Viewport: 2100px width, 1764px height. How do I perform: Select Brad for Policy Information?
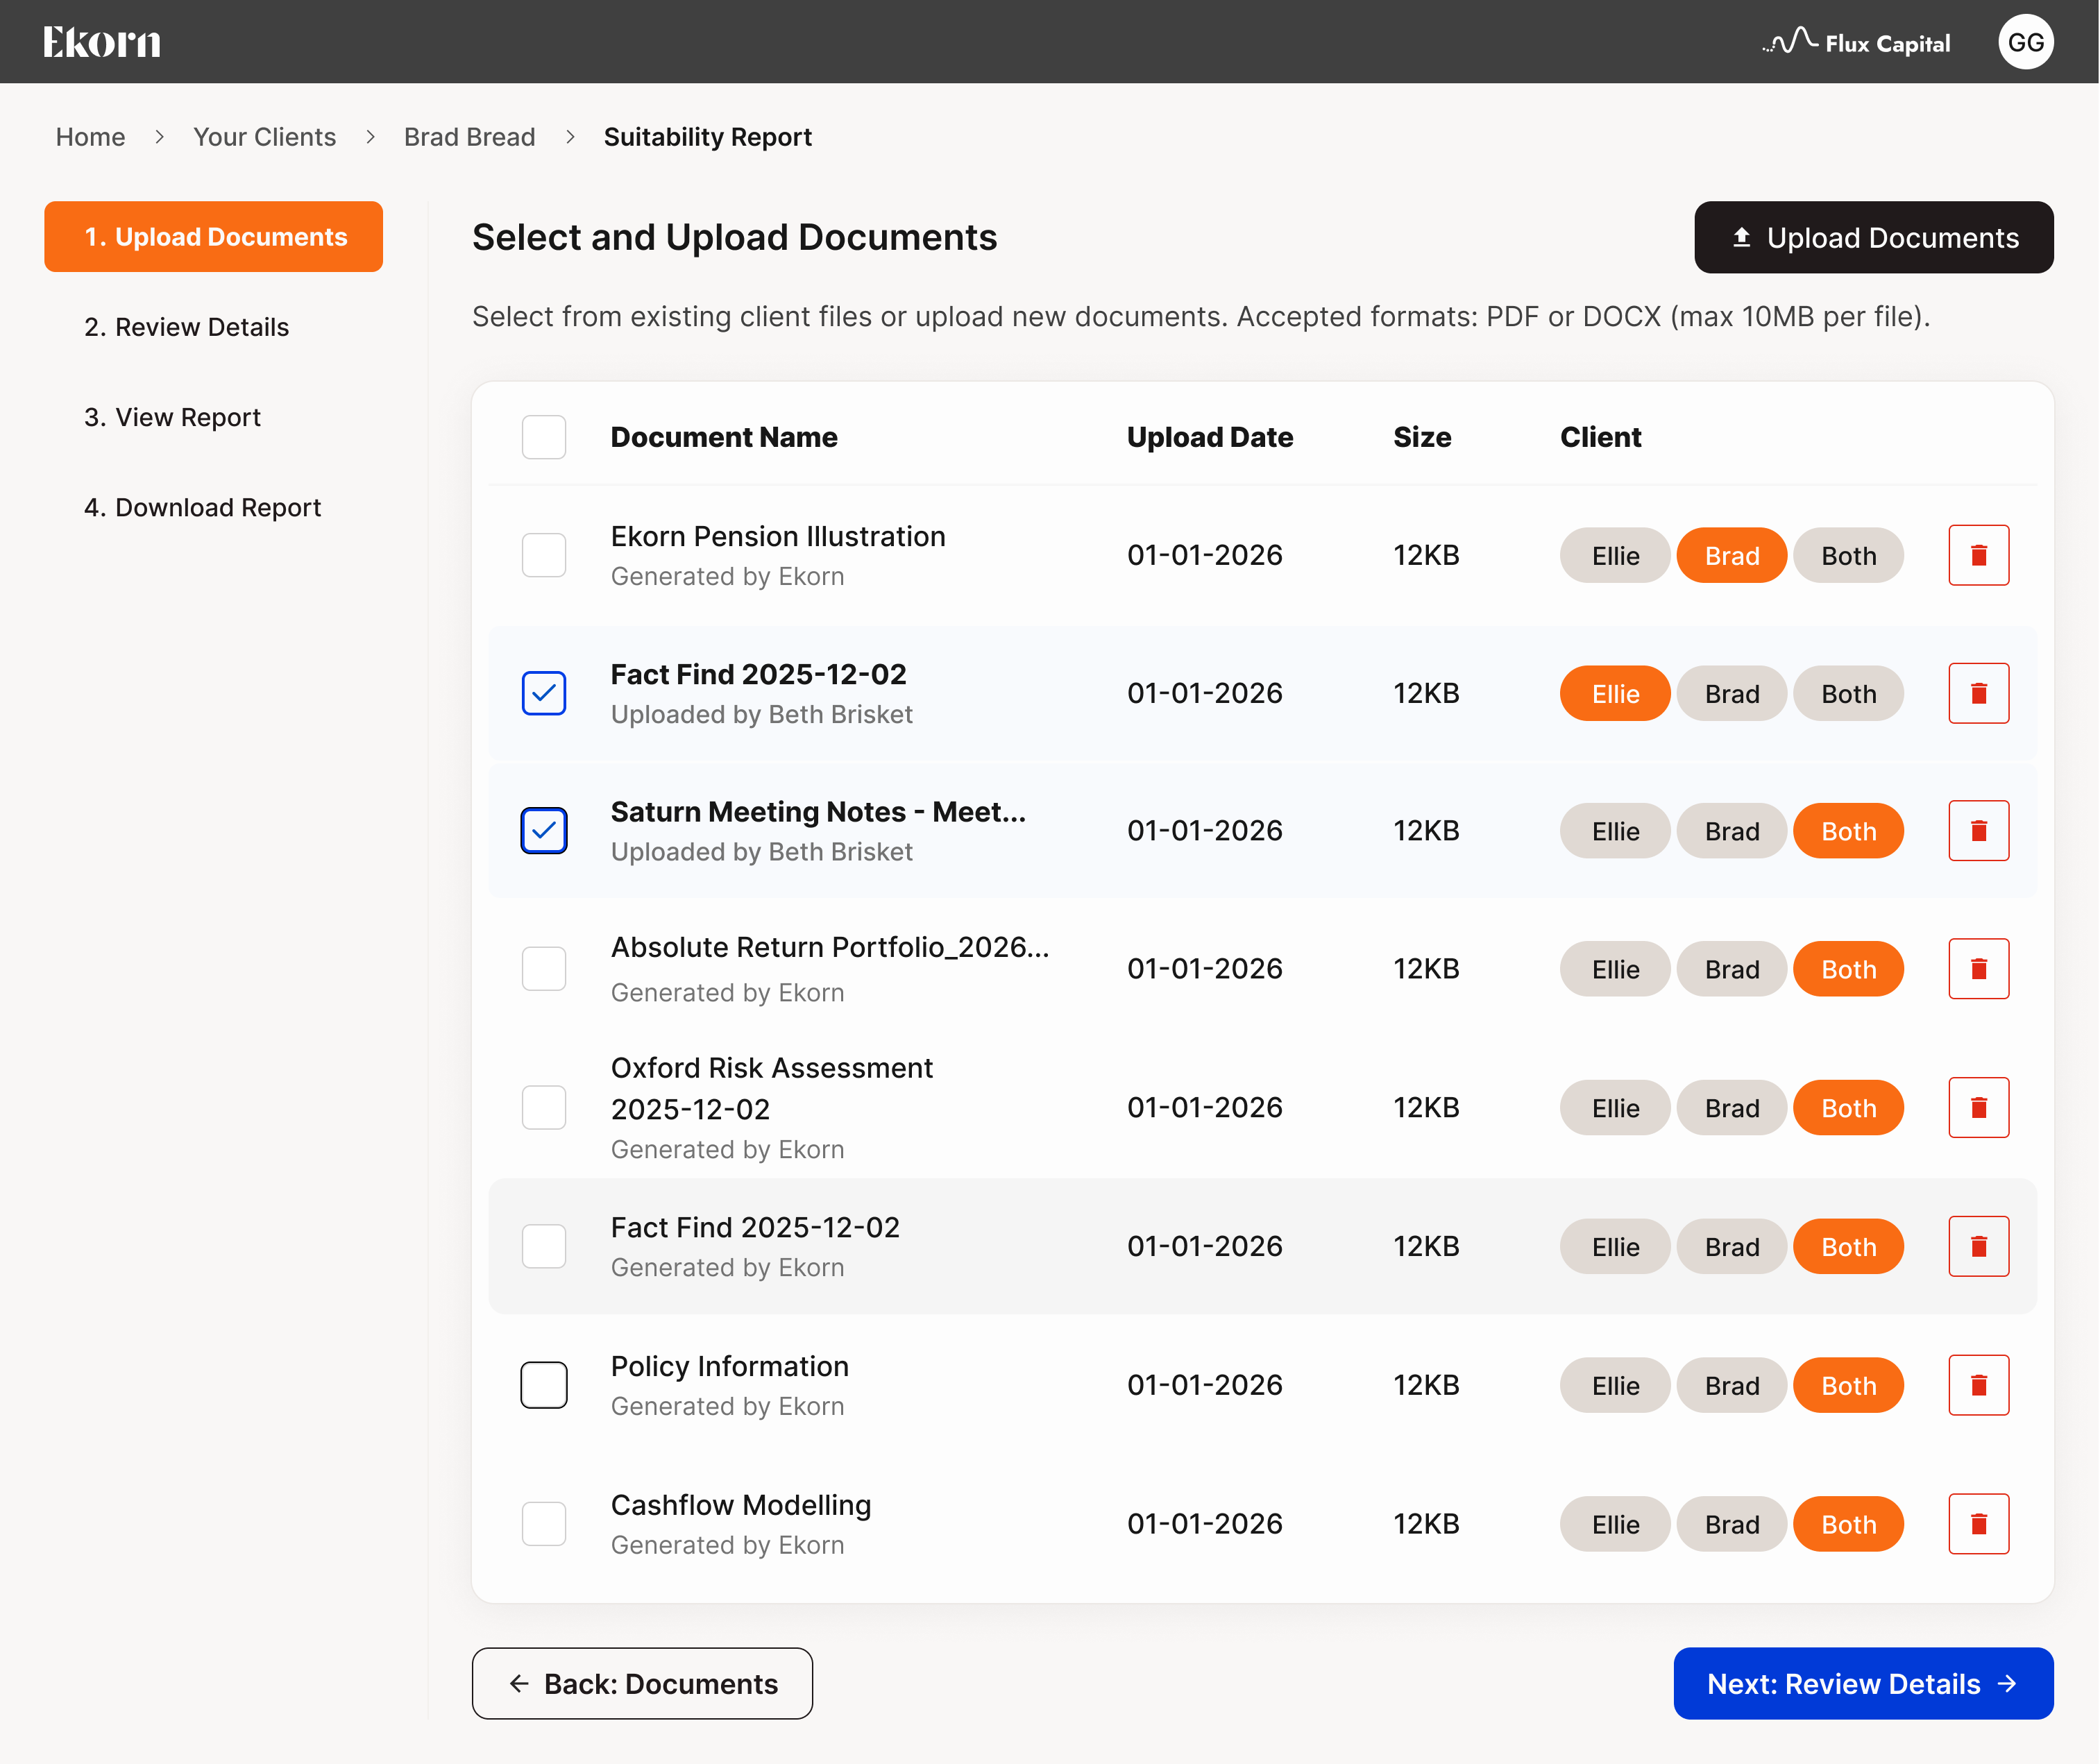1731,1386
